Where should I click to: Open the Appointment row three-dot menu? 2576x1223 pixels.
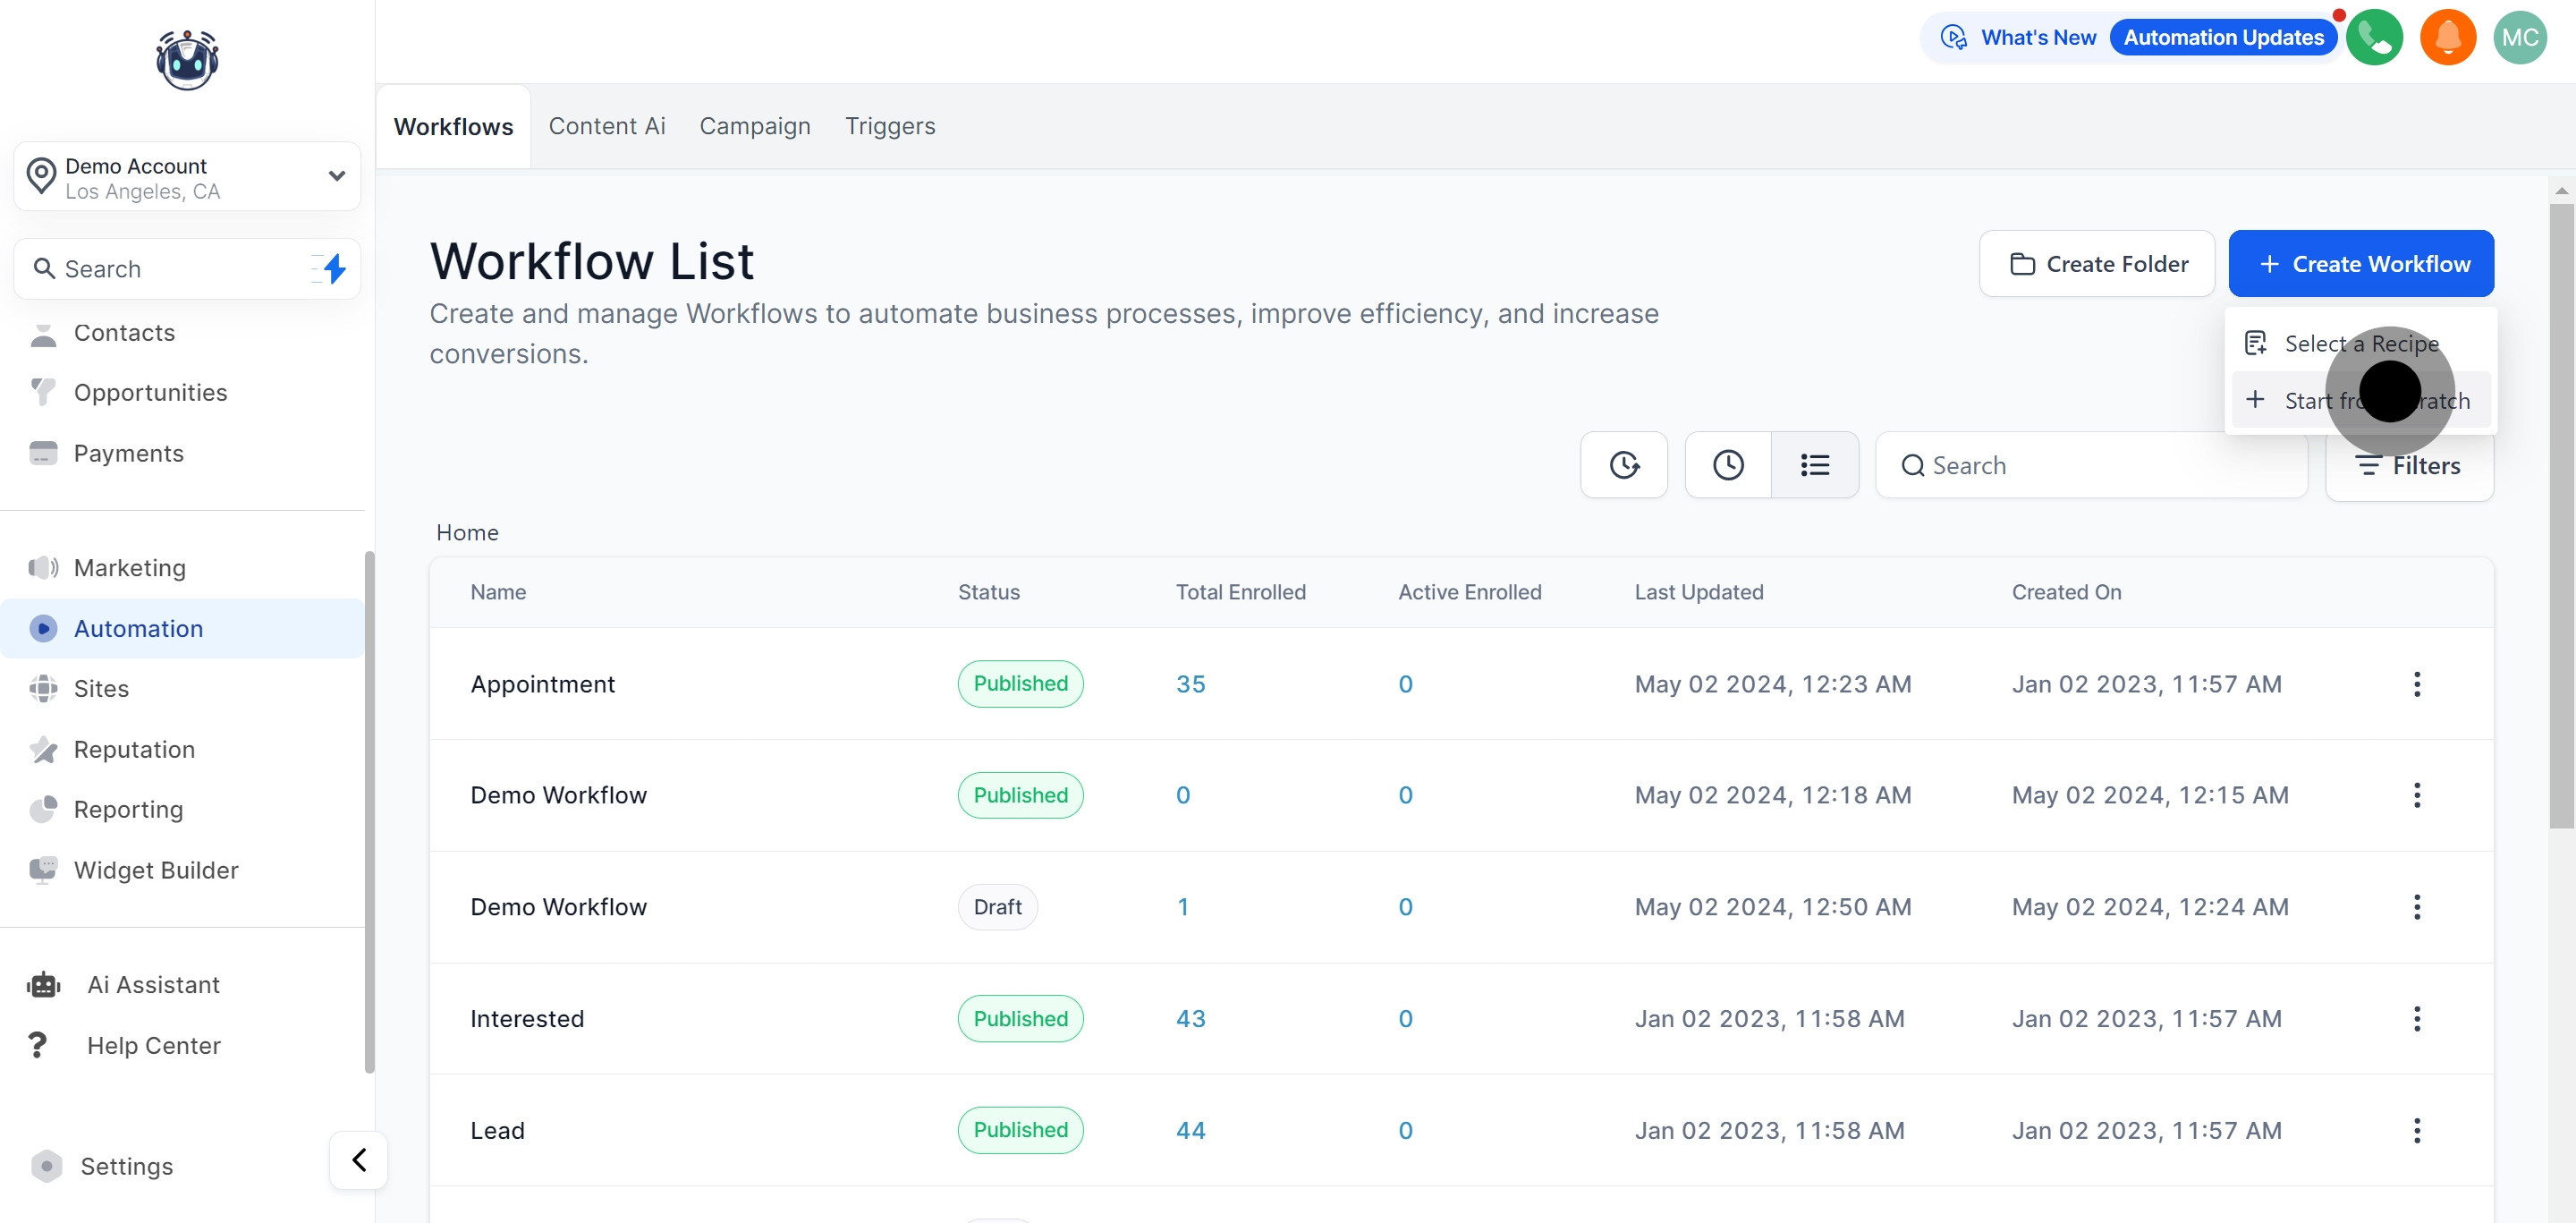coord(2416,684)
